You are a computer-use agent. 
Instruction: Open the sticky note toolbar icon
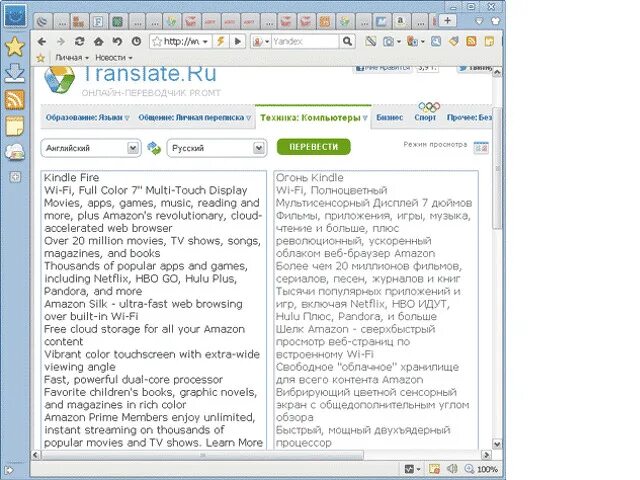[489, 41]
